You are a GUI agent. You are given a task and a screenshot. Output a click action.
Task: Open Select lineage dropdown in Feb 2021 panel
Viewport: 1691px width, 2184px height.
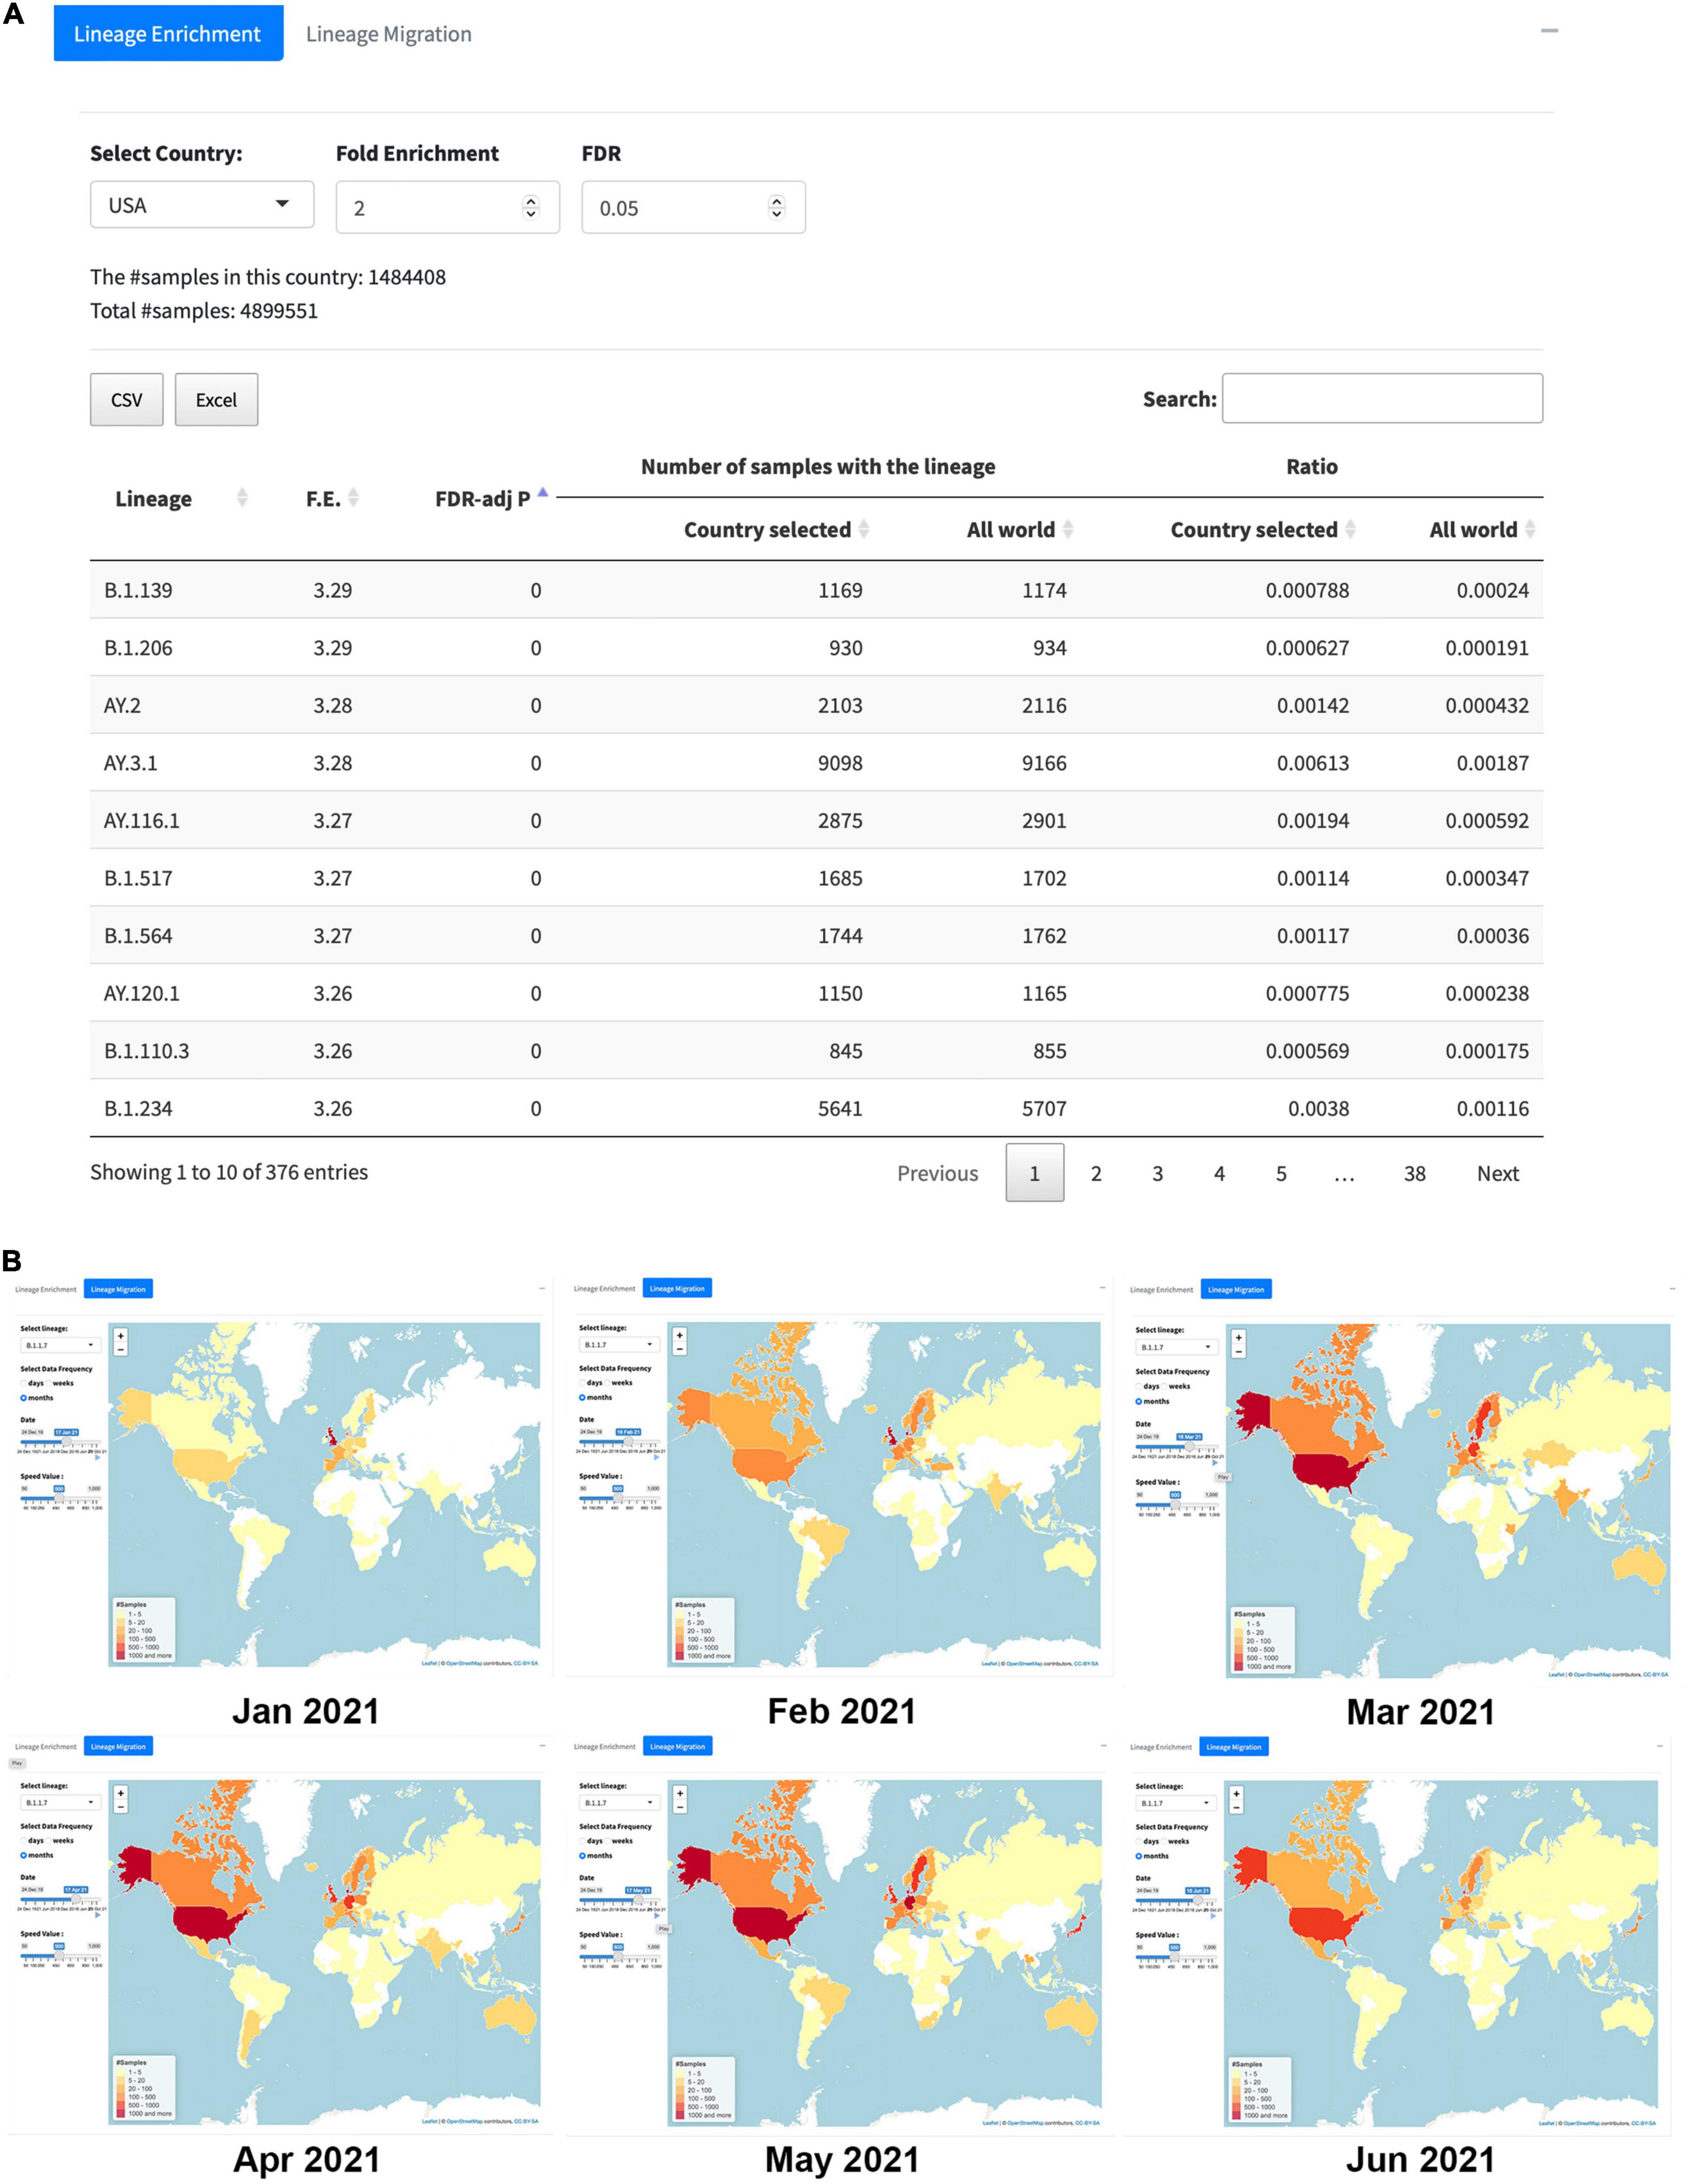point(619,1345)
